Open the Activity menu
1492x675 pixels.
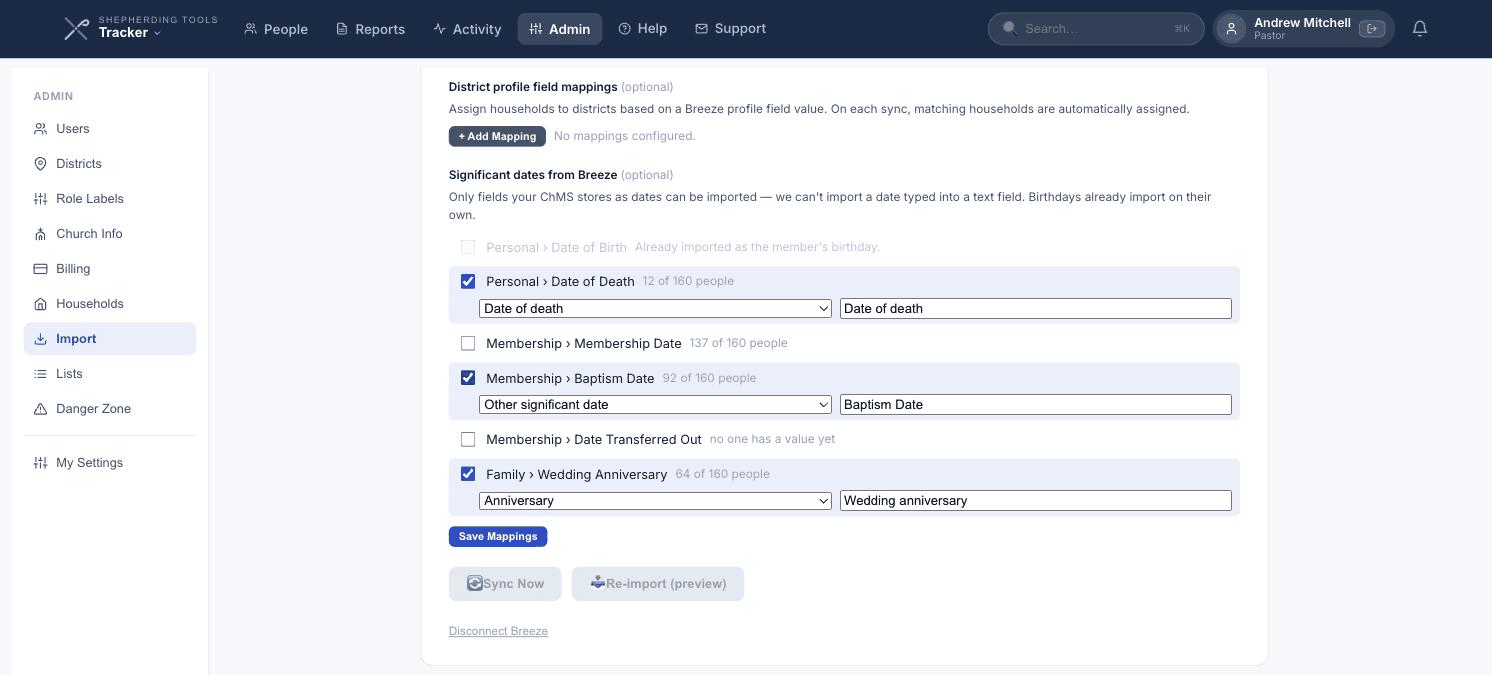click(x=467, y=29)
